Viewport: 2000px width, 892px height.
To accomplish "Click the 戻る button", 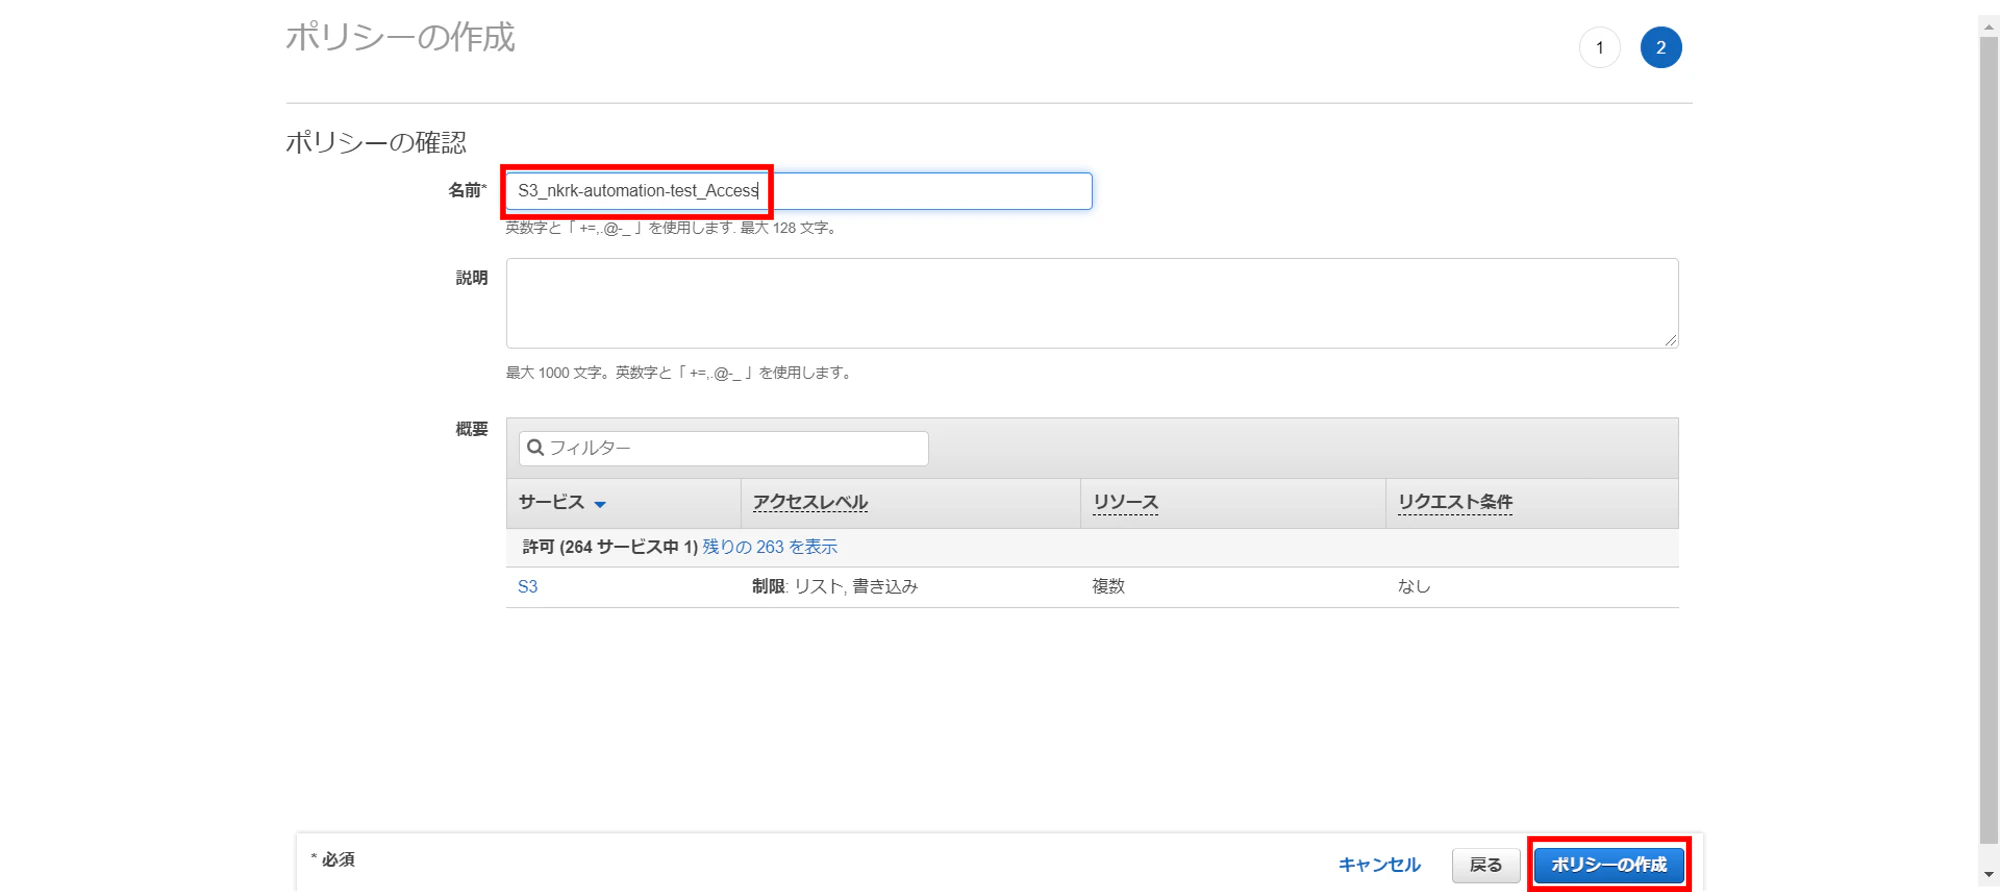I will (x=1486, y=865).
